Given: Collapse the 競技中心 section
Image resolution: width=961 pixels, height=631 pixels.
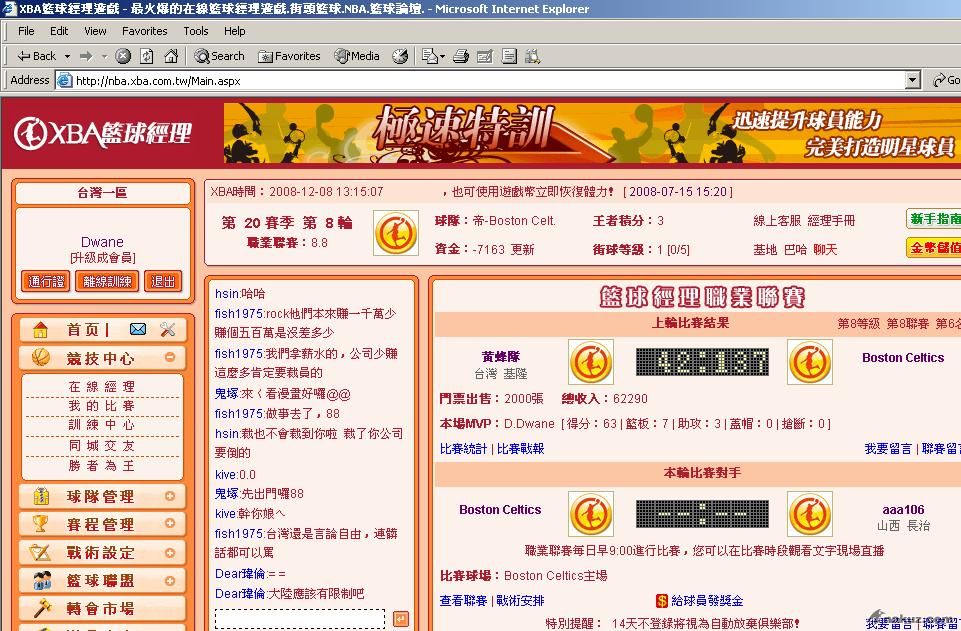Looking at the screenshot, I should tap(170, 357).
